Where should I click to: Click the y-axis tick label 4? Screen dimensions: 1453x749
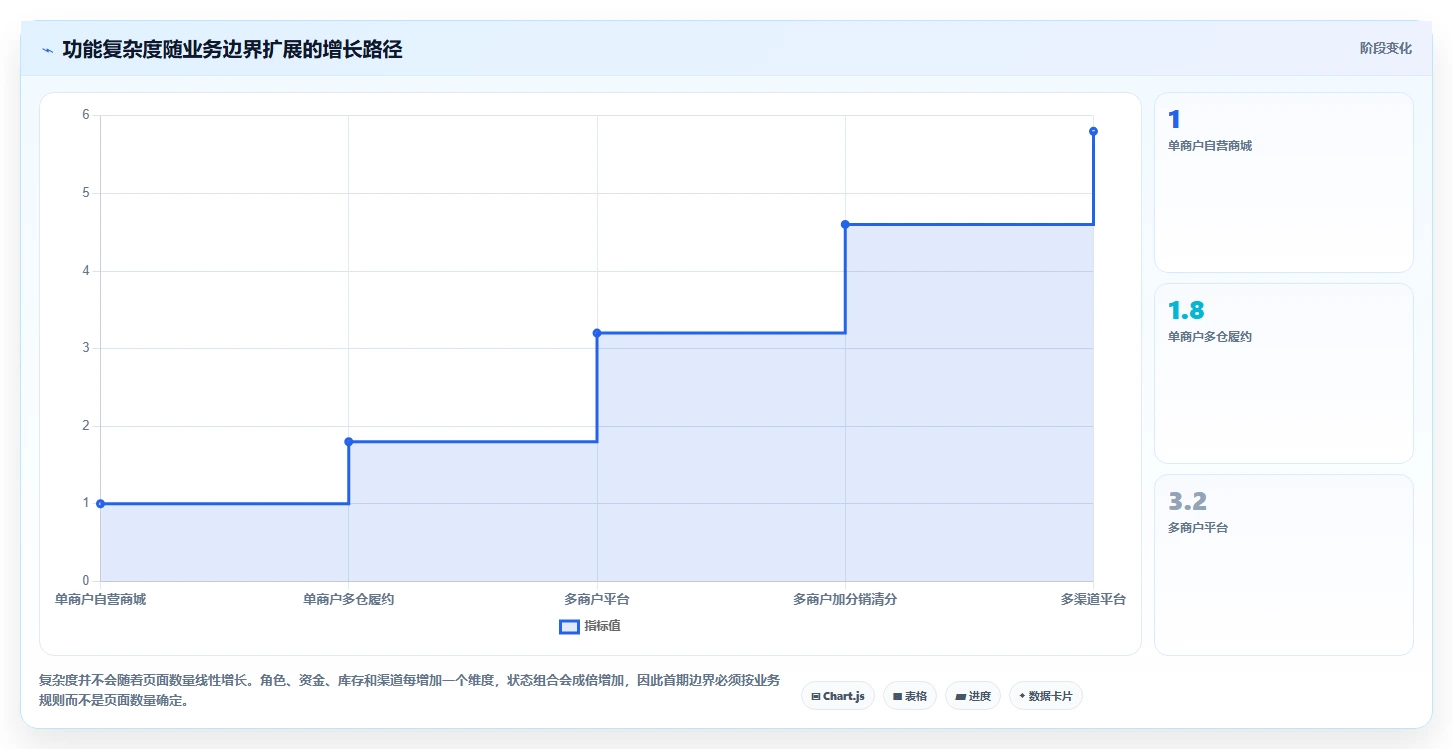86,271
